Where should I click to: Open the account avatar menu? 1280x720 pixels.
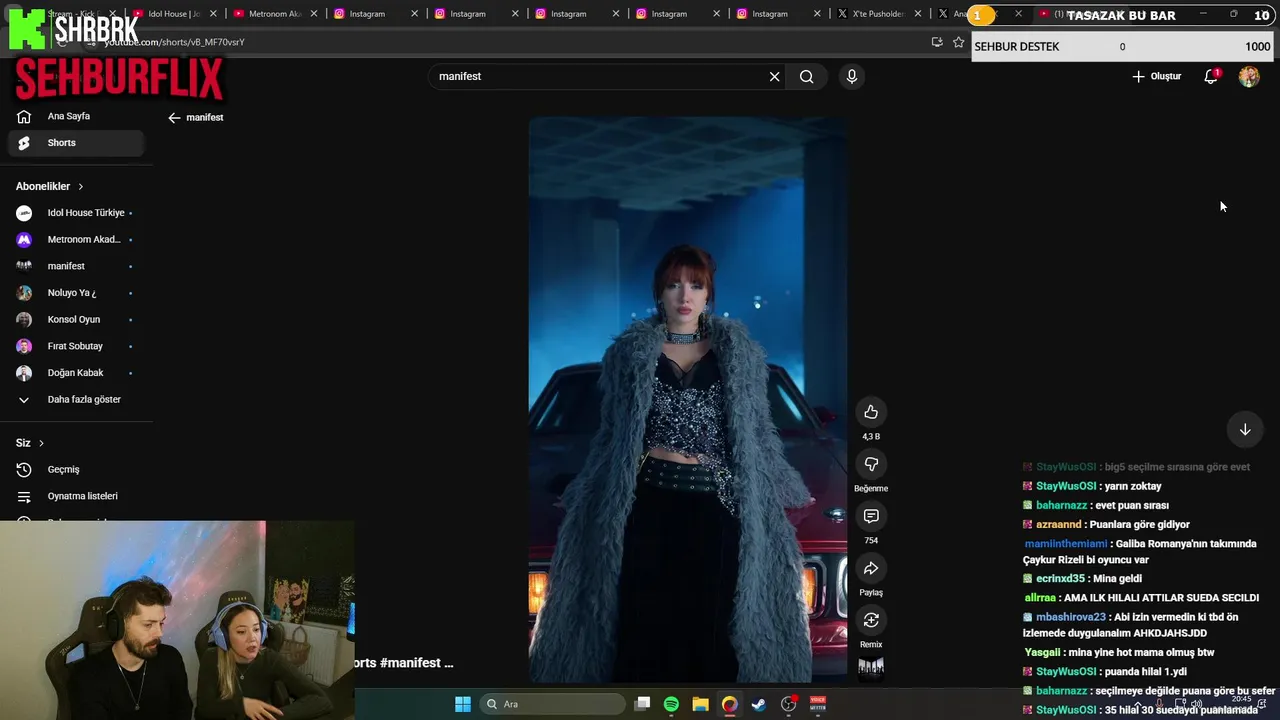(x=1249, y=76)
